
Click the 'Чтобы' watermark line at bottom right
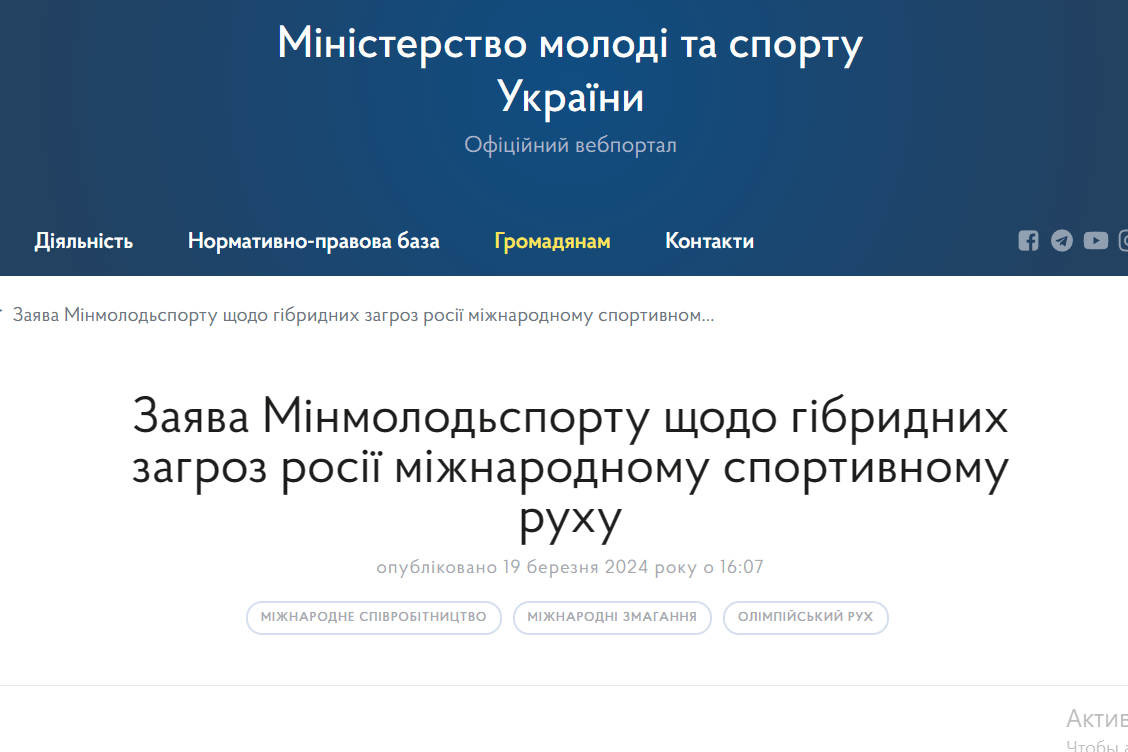(1096, 745)
